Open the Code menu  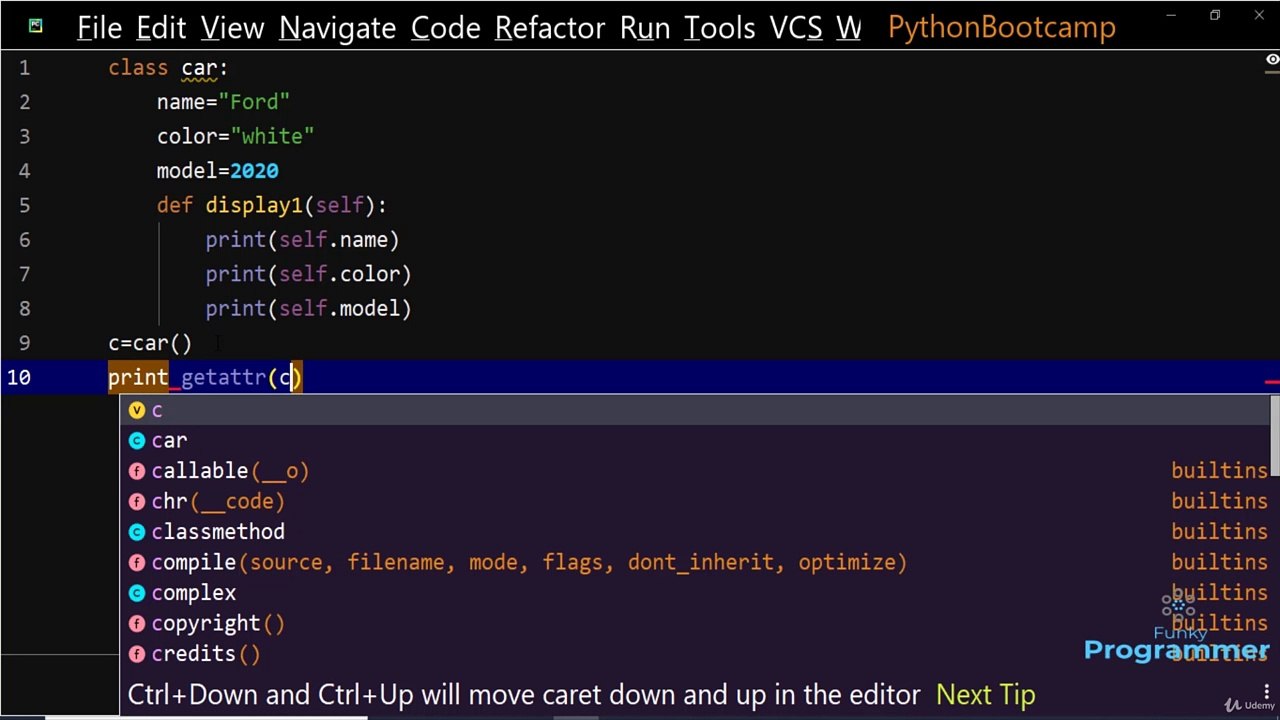(446, 27)
